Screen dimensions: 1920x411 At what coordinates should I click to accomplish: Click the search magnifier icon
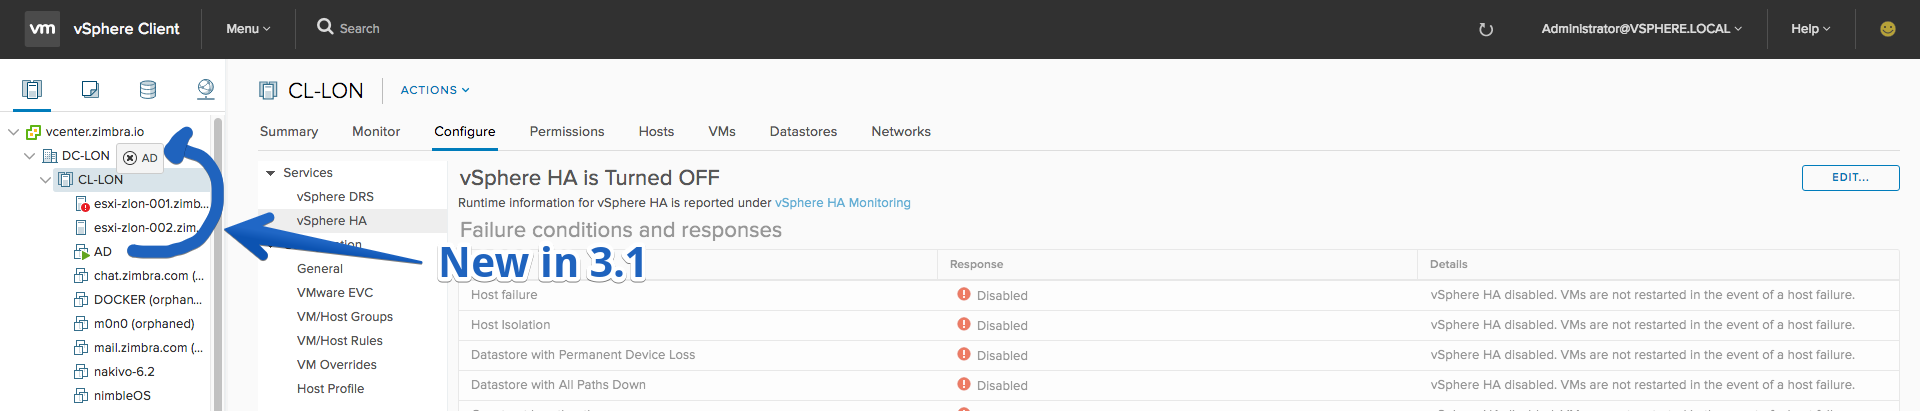click(x=325, y=27)
